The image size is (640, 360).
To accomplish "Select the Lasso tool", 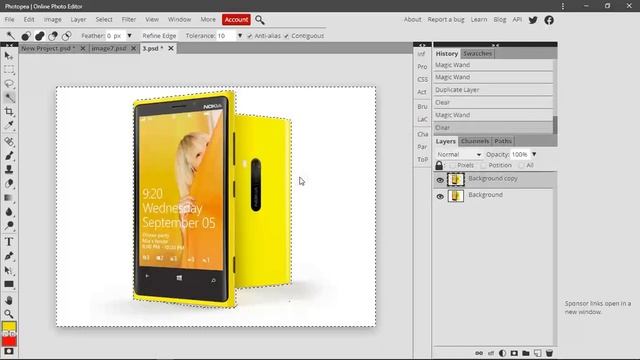I will click(x=9, y=84).
